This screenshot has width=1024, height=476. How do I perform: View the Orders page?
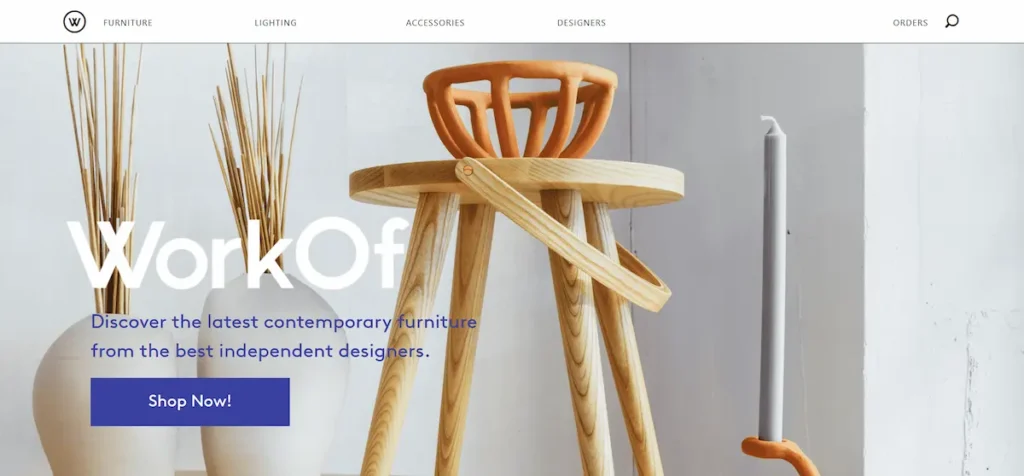pos(910,23)
